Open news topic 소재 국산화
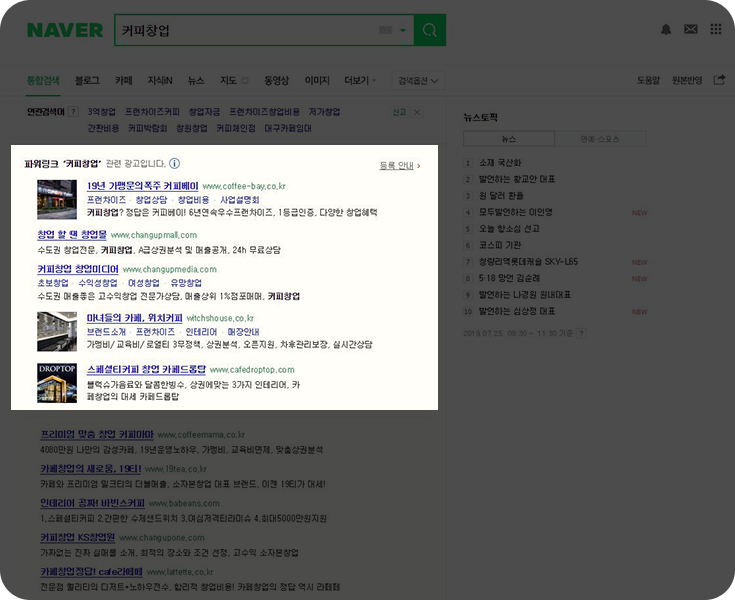This screenshot has height=600, width=735. point(500,163)
